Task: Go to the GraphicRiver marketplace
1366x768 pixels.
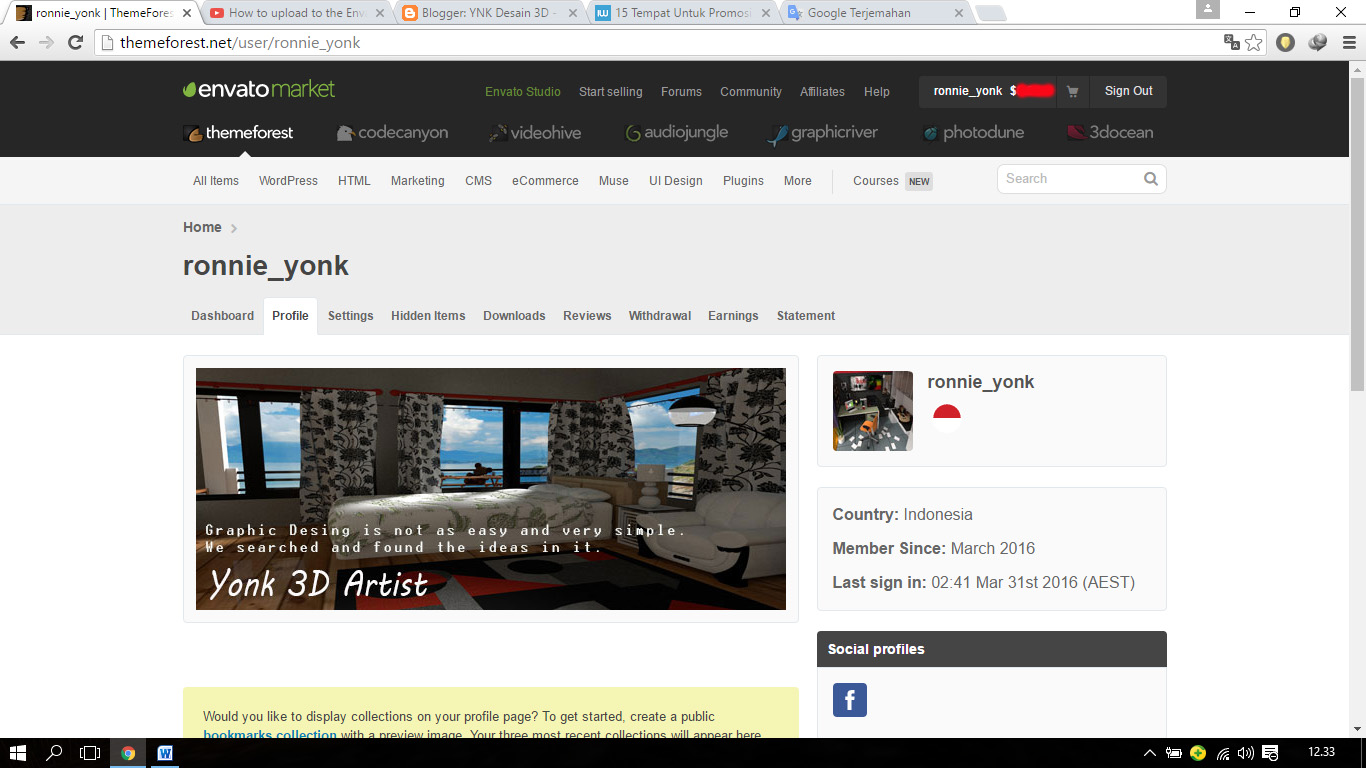Action: [823, 133]
